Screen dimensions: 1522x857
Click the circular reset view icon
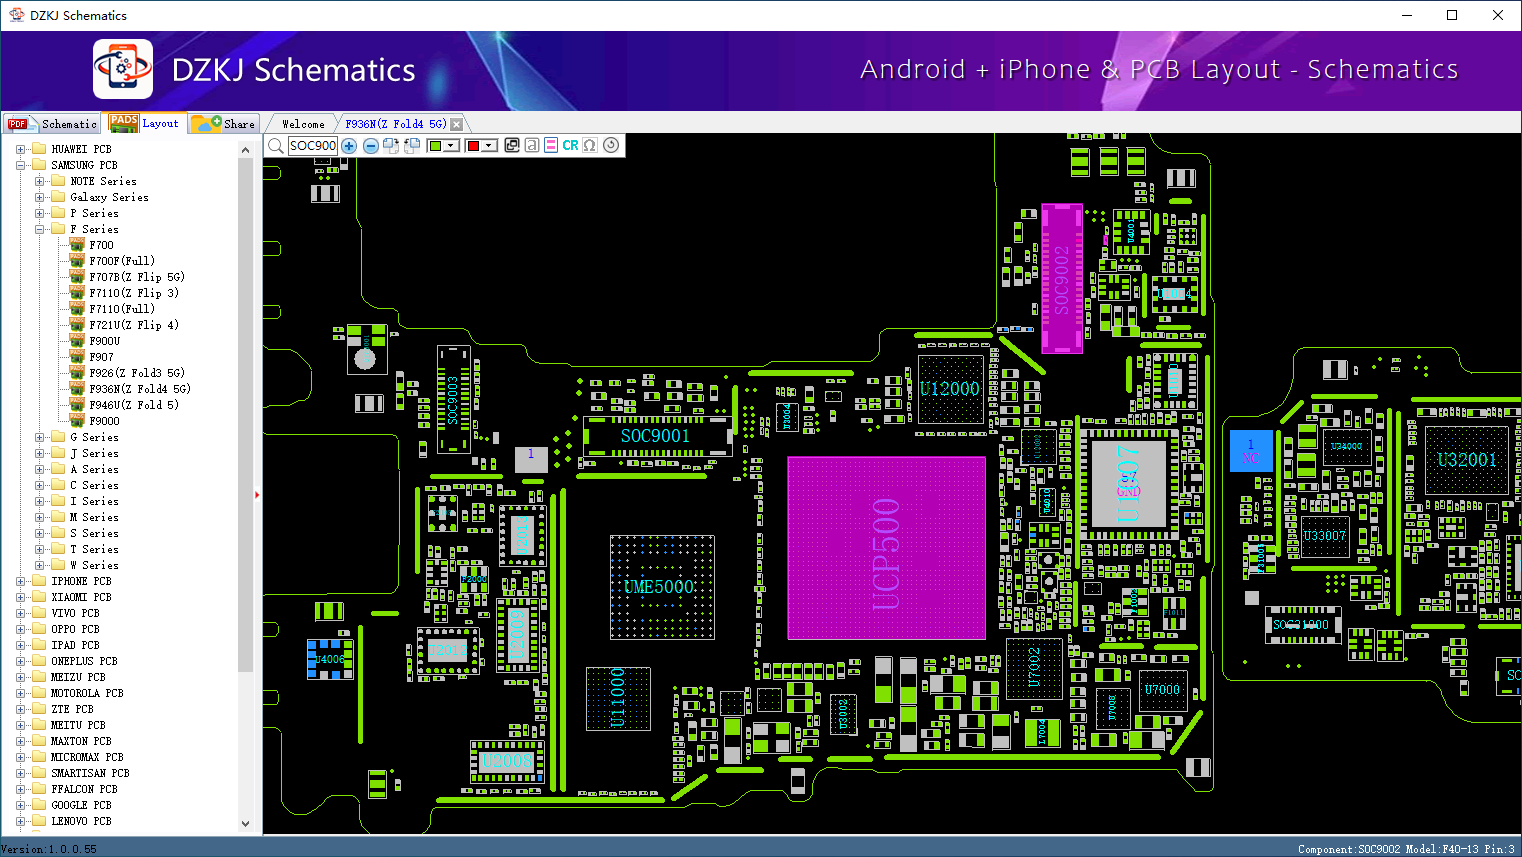pos(611,146)
